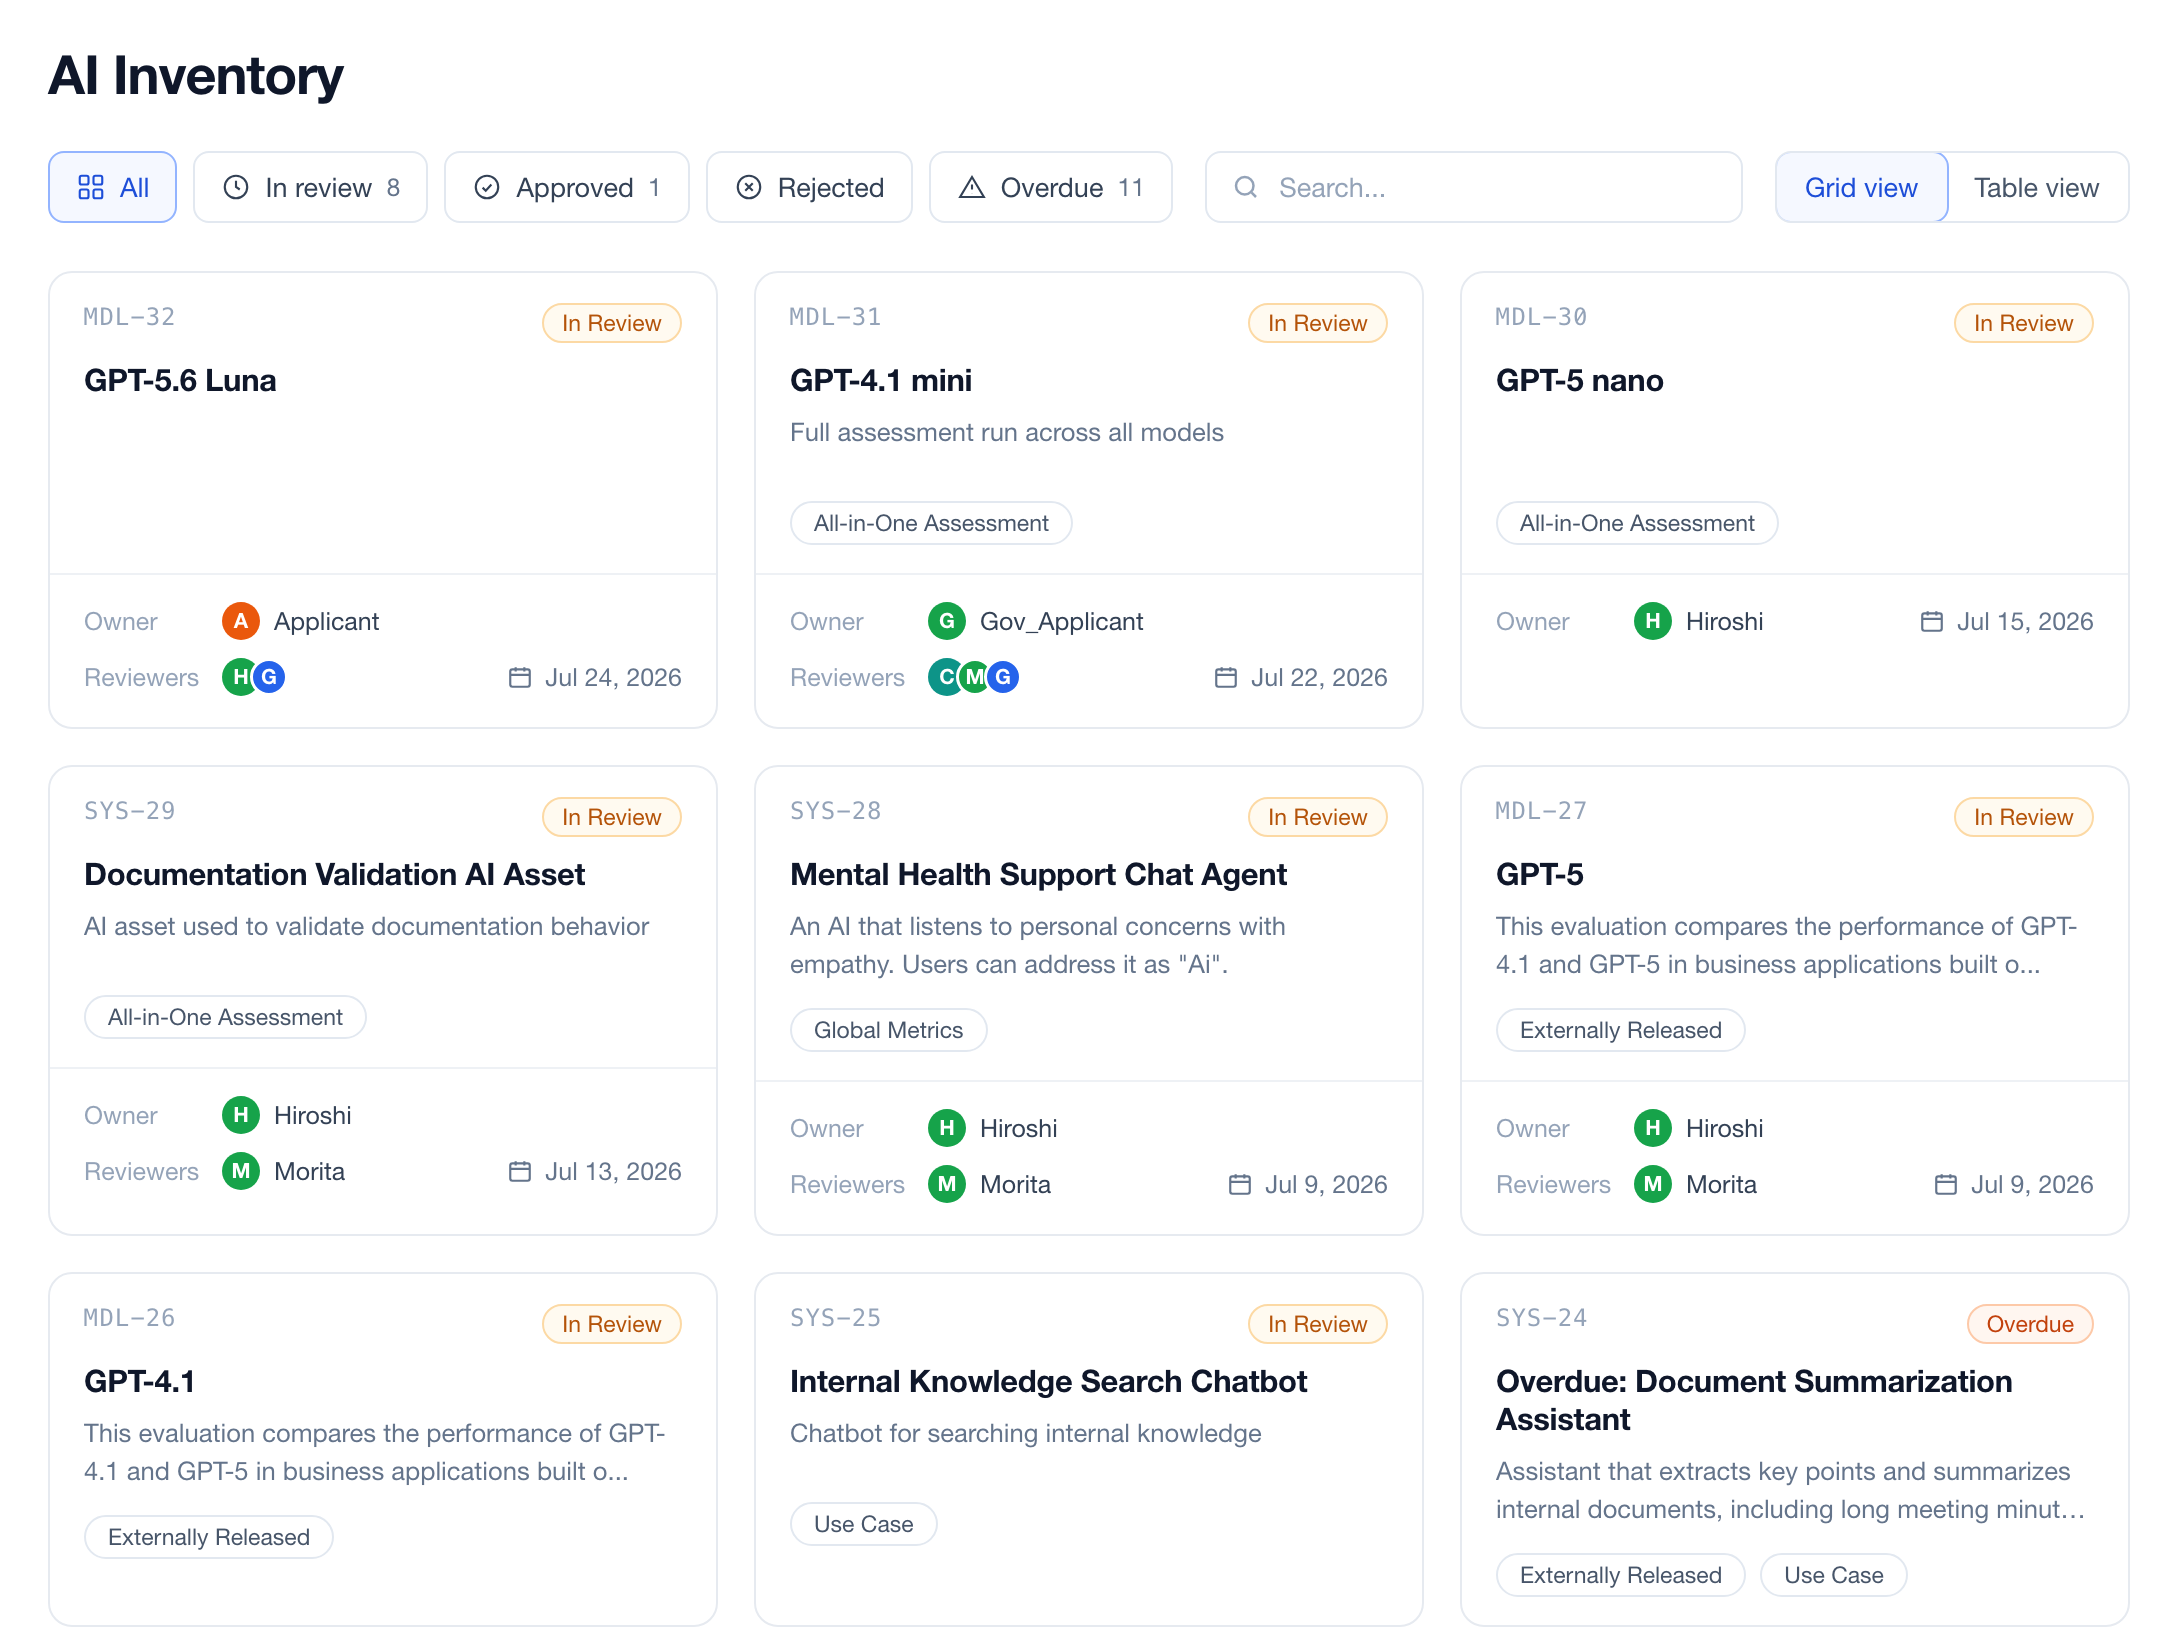Click "Chatbot for searching internal knowledge" text
Image resolution: width=2178 pixels, height=1642 pixels.
click(1026, 1433)
